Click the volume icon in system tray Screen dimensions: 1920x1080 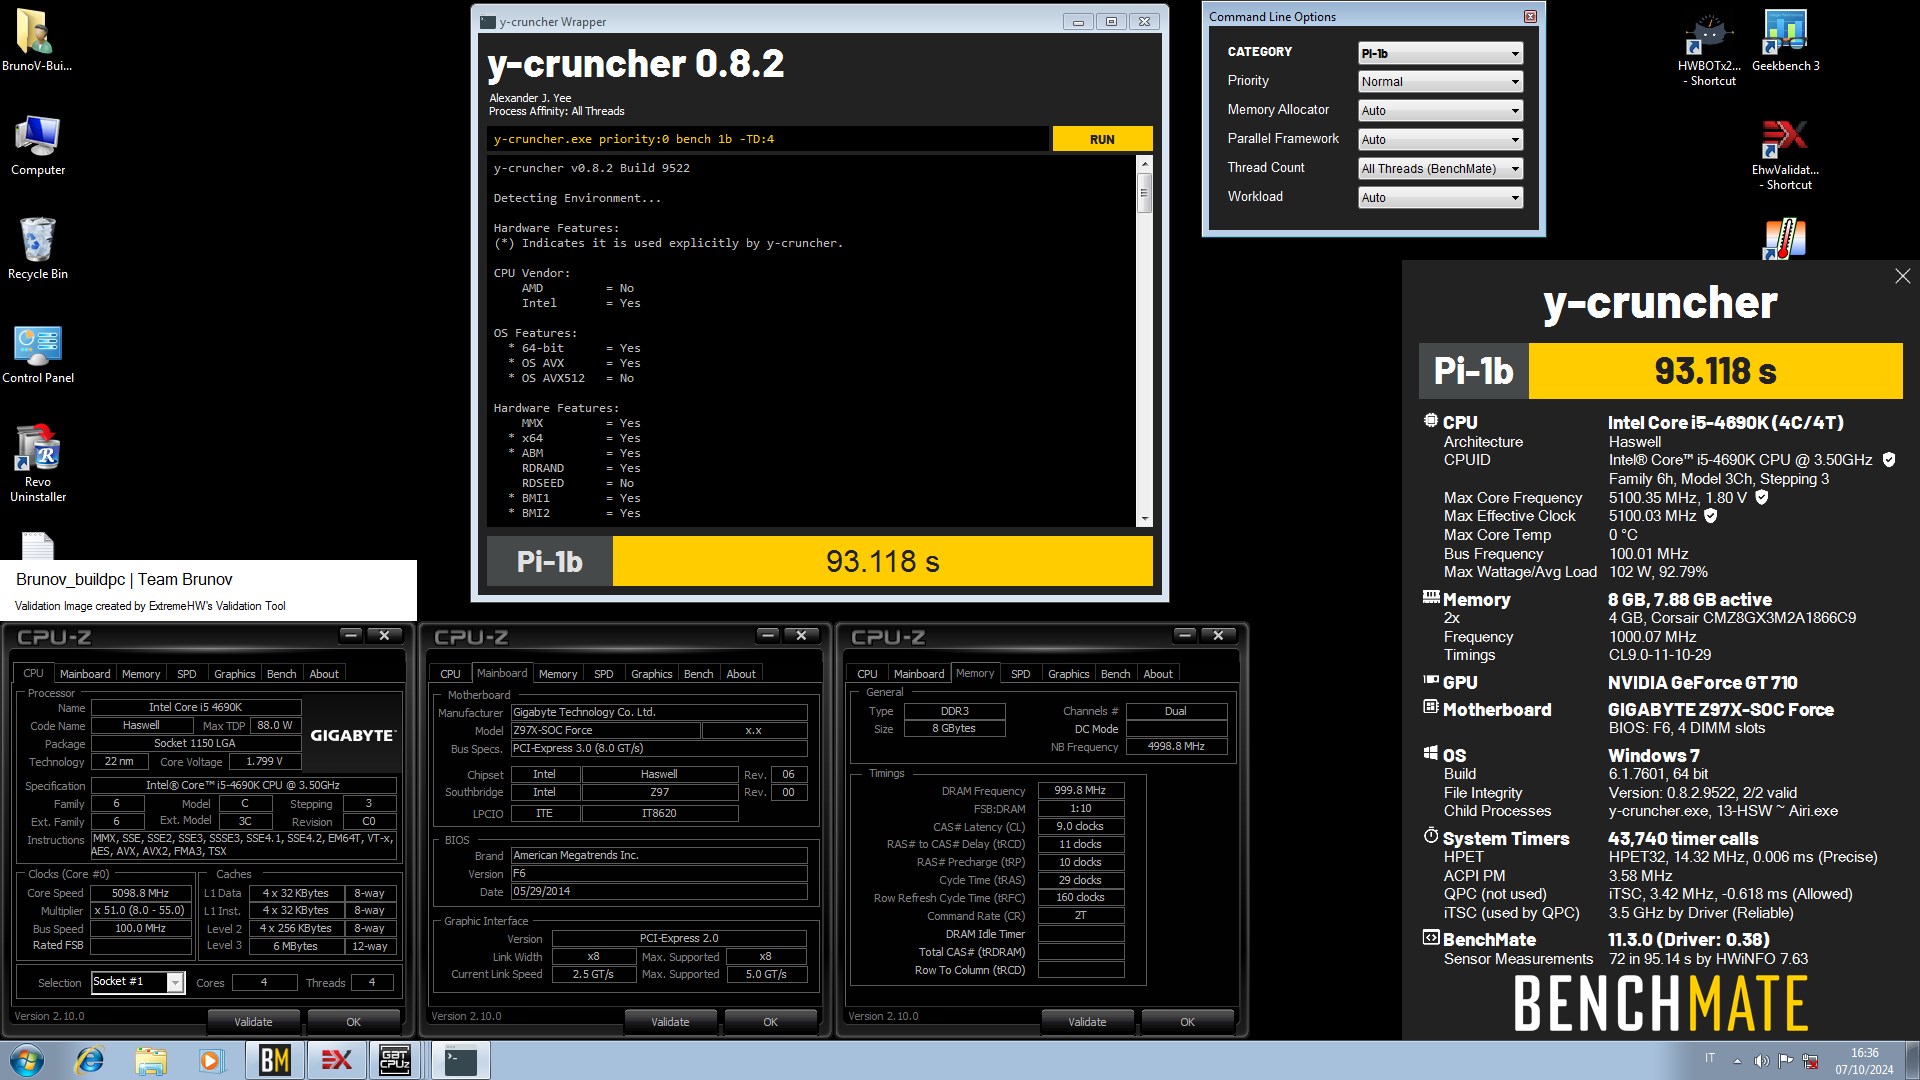pyautogui.click(x=1761, y=1060)
